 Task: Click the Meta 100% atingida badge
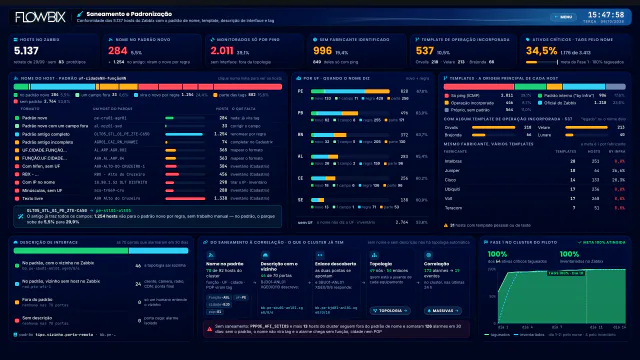[x=601, y=242]
